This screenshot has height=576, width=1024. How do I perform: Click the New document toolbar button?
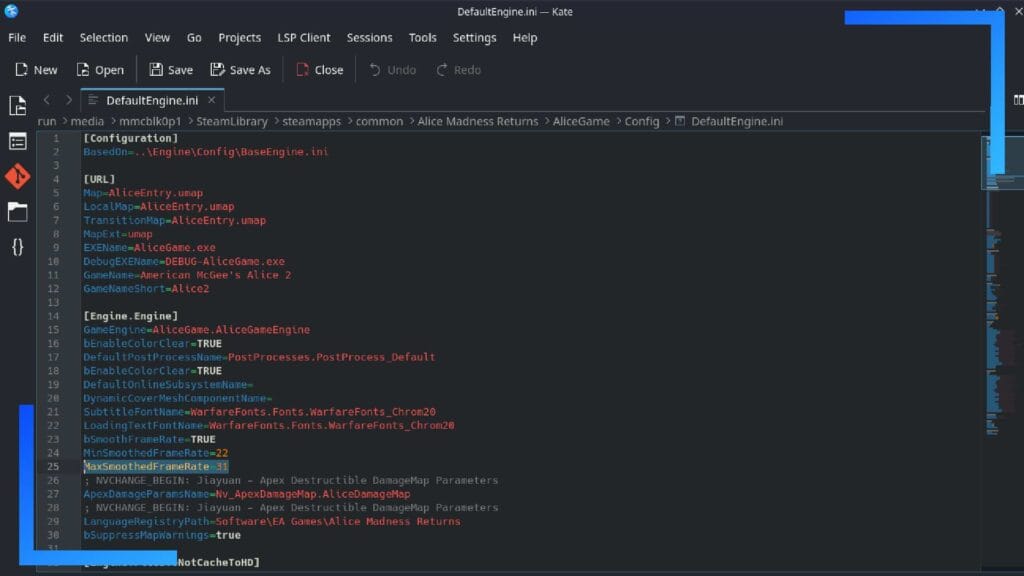click(36, 70)
